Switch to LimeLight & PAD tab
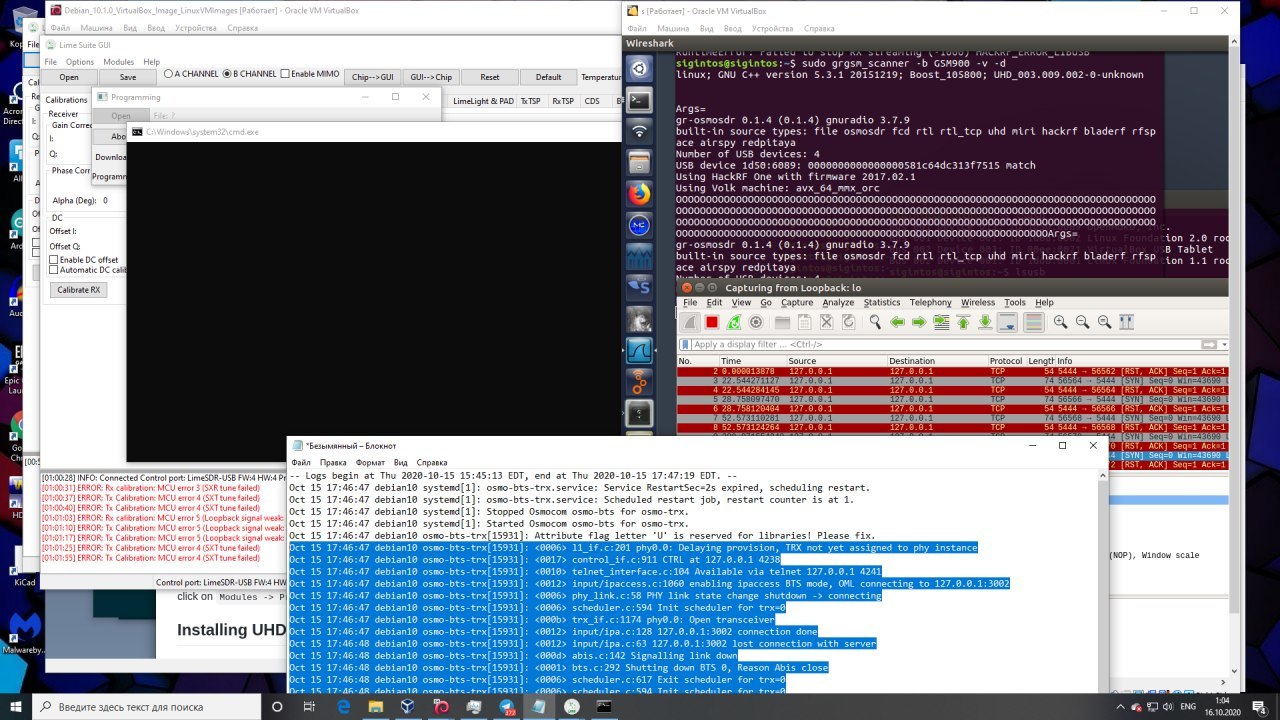 tap(483, 101)
